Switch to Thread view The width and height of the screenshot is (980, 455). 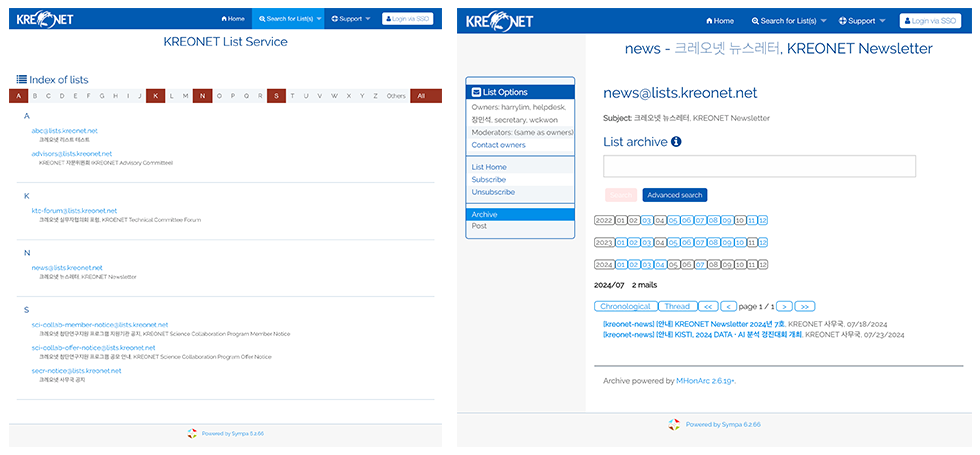point(677,306)
